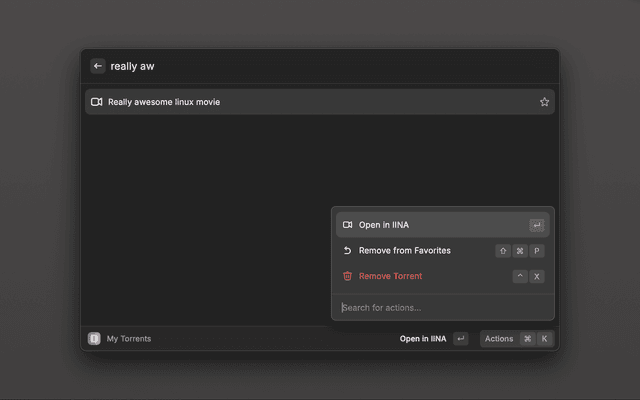Click the favorite star on the movie row
640x400 pixels.
click(544, 102)
